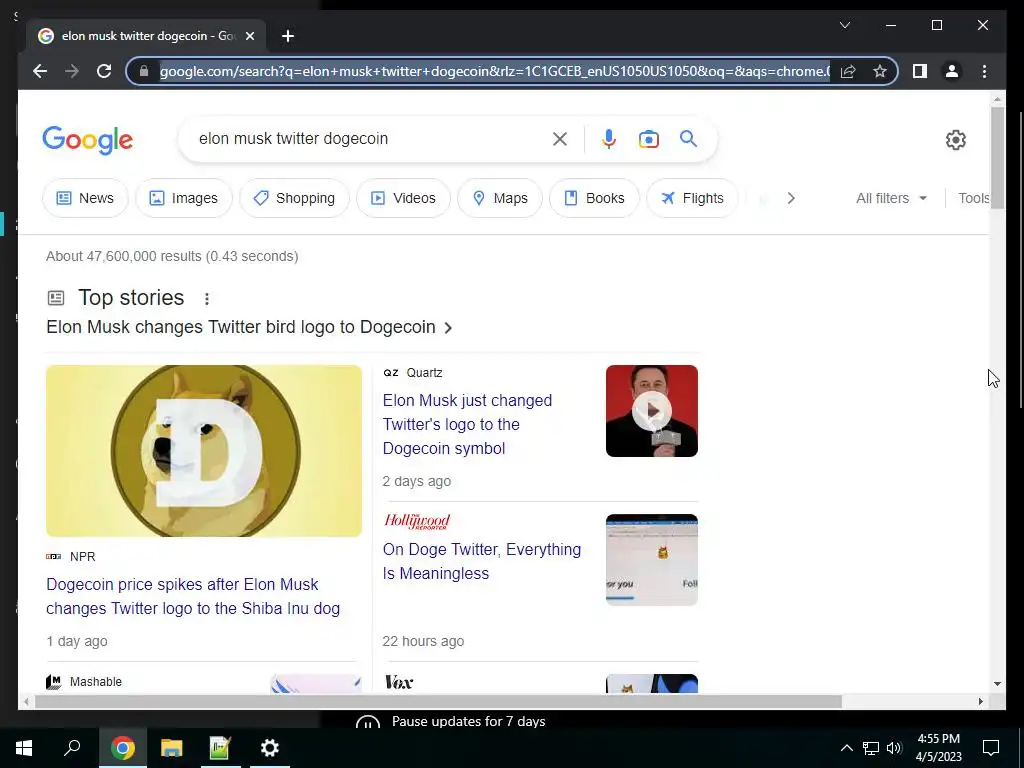Filter results by Shopping

(x=294, y=198)
